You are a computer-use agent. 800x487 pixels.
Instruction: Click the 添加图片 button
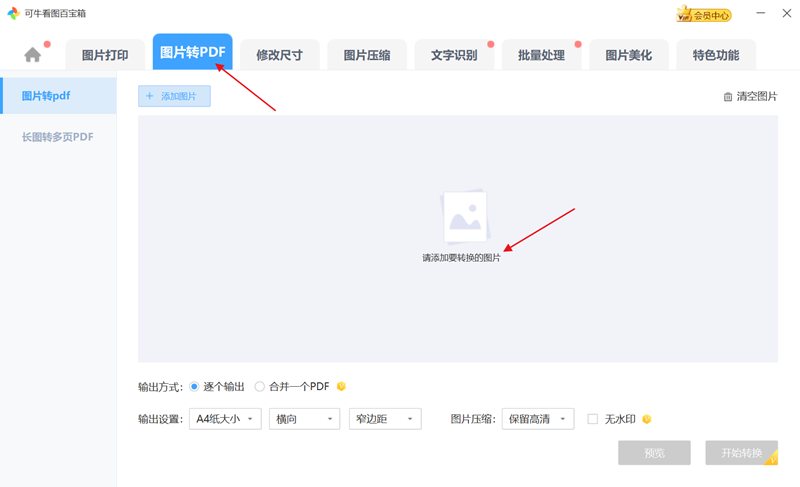coord(174,96)
